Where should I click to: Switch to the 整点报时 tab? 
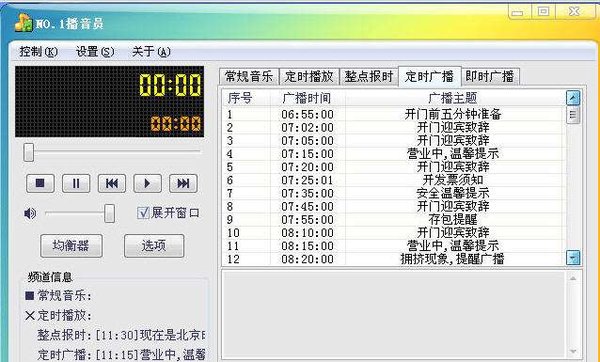click(369, 77)
